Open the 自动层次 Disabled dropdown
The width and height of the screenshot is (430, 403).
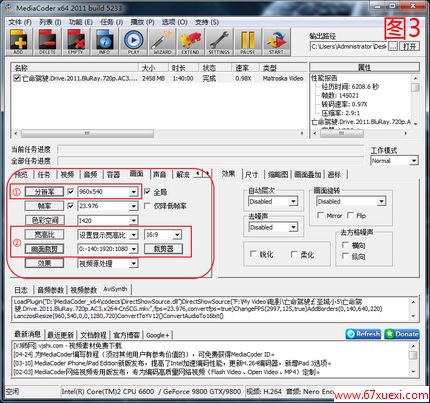pyautogui.click(x=293, y=201)
